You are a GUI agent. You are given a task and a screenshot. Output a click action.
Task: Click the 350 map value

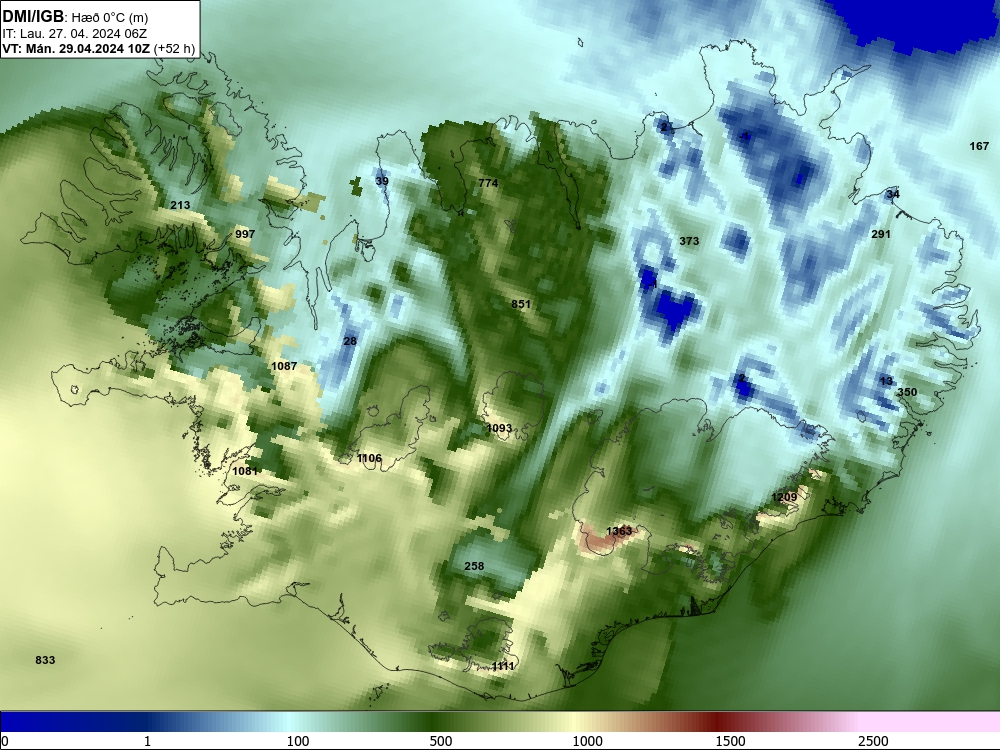click(907, 392)
